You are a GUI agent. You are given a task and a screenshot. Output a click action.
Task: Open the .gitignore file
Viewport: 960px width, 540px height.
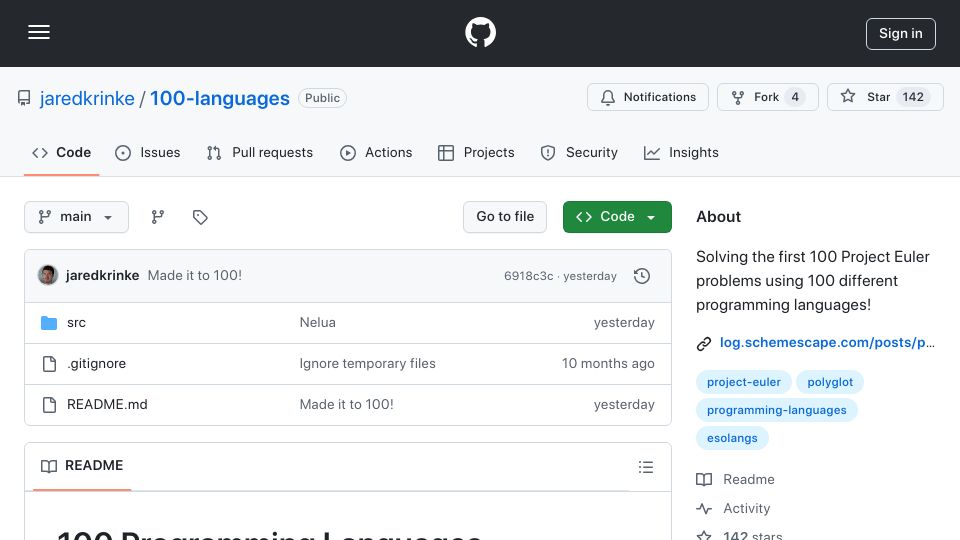pos(97,364)
